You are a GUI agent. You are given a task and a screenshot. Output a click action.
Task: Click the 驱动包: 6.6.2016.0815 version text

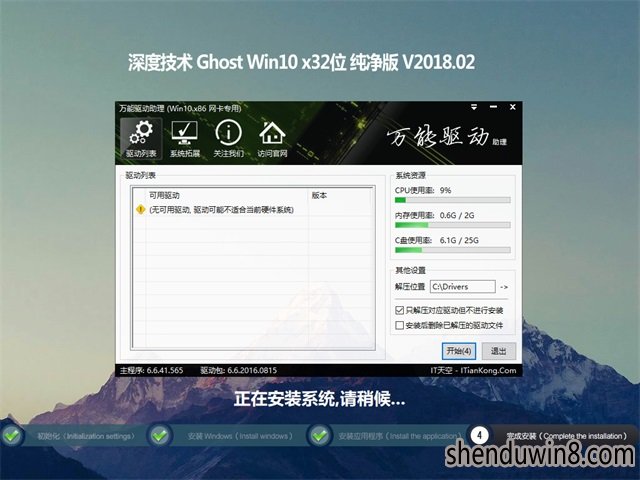click(238, 370)
